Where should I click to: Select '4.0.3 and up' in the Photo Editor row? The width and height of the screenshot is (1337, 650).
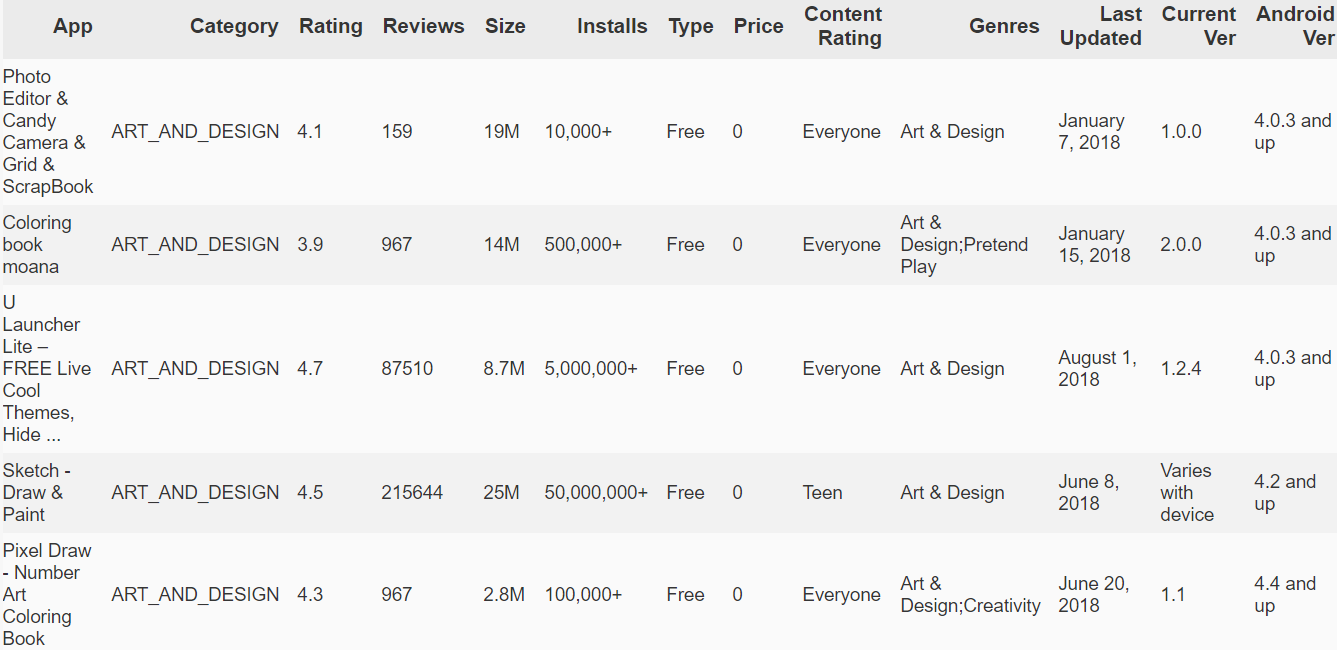1293,132
